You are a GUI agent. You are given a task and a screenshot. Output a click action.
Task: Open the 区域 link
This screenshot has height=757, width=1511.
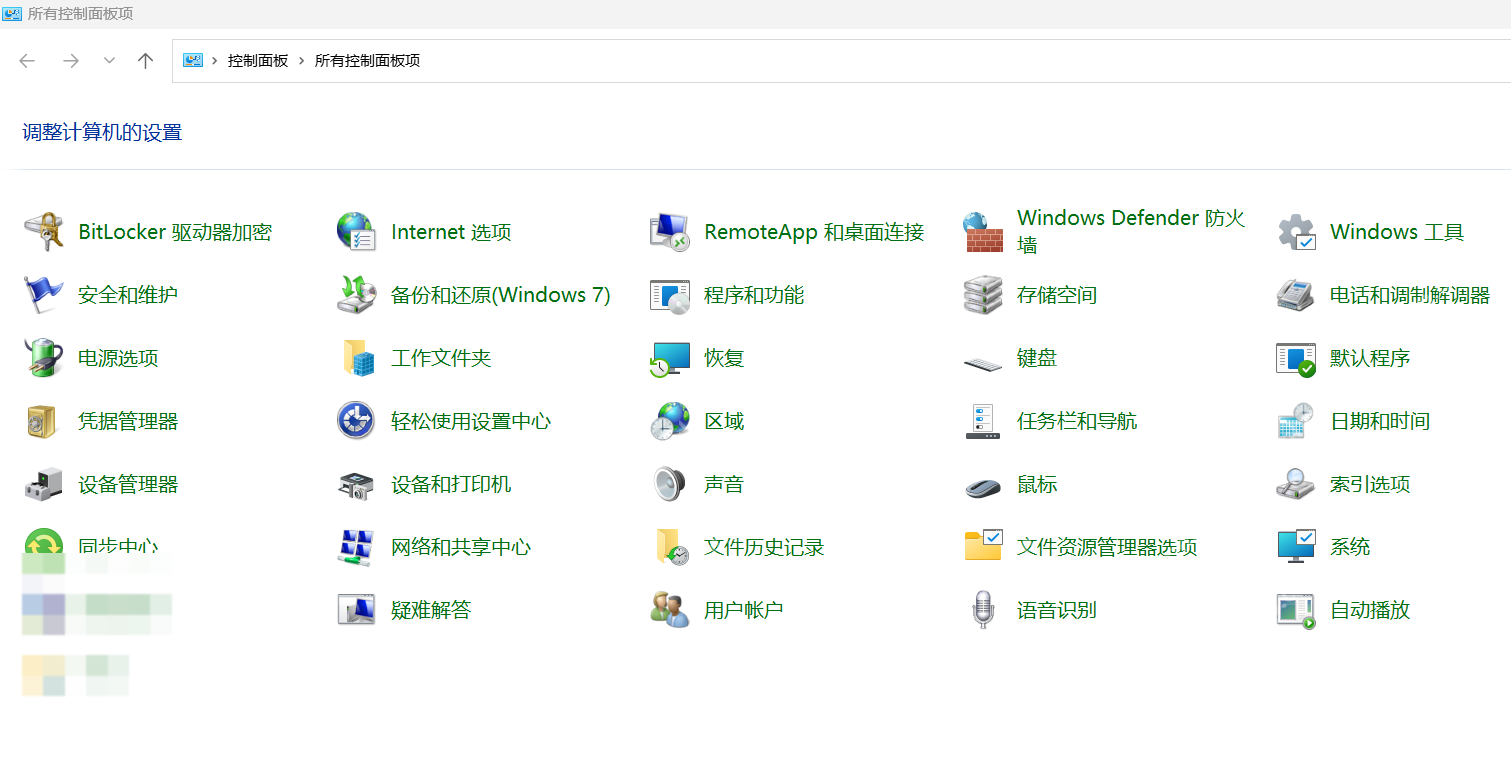(x=724, y=421)
